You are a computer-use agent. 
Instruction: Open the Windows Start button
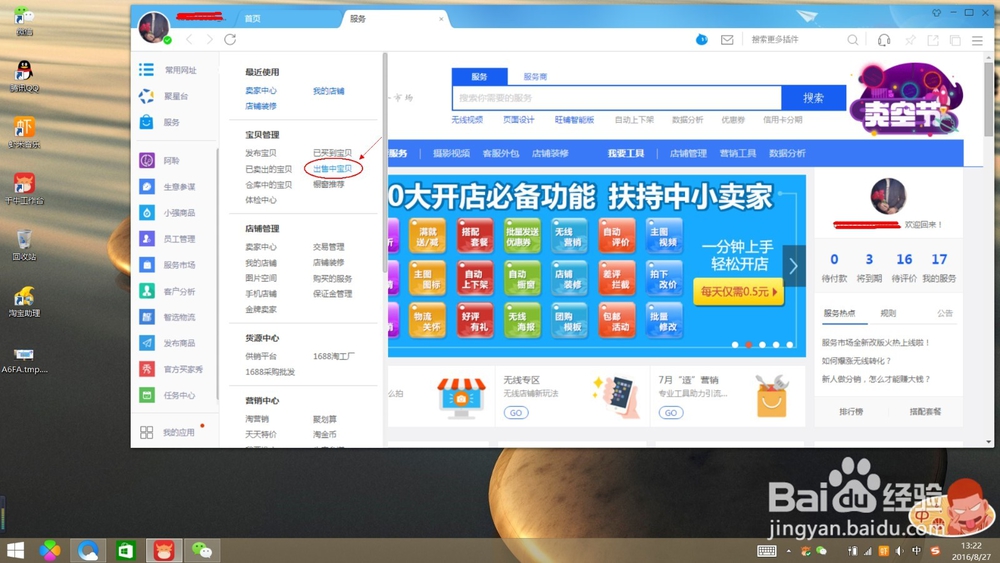15,550
